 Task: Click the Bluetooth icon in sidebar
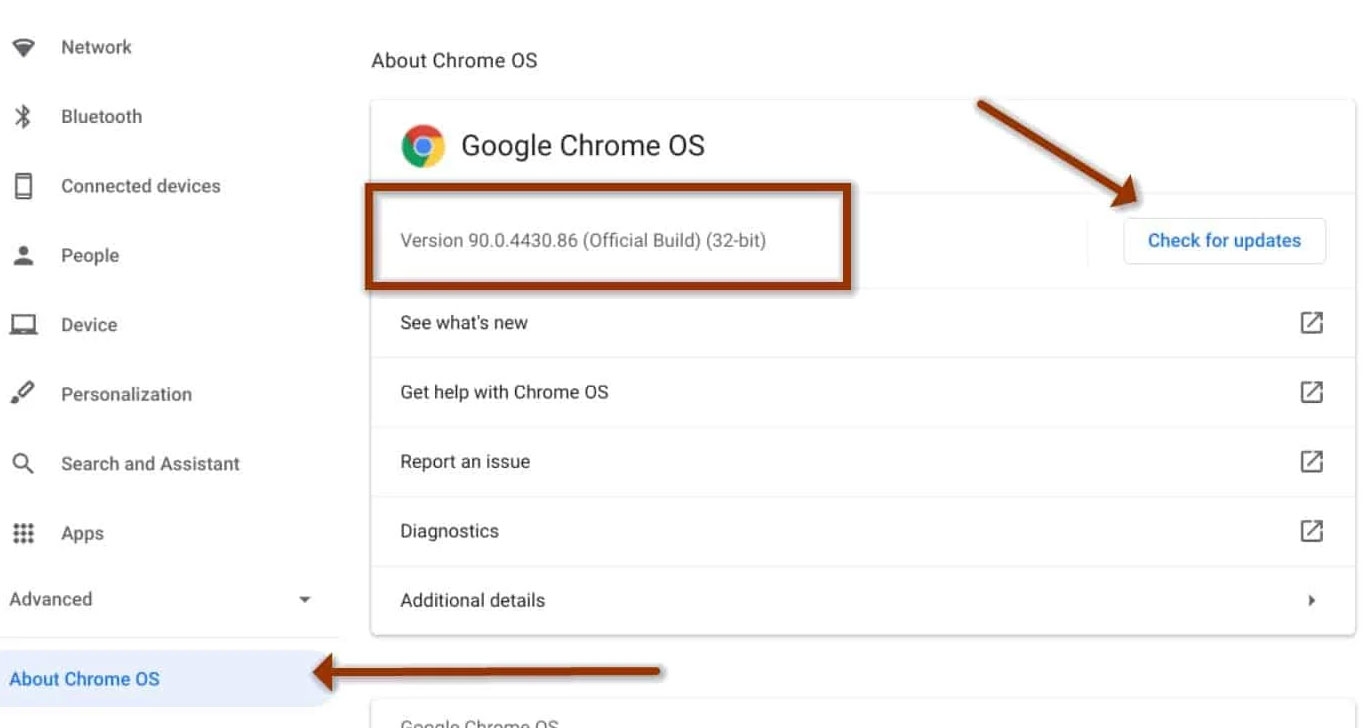[x=23, y=117]
